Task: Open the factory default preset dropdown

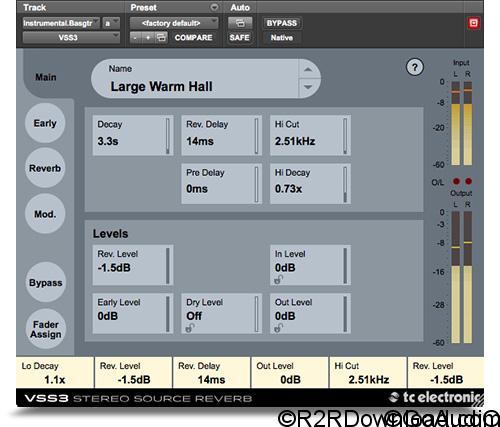Action: click(x=174, y=23)
